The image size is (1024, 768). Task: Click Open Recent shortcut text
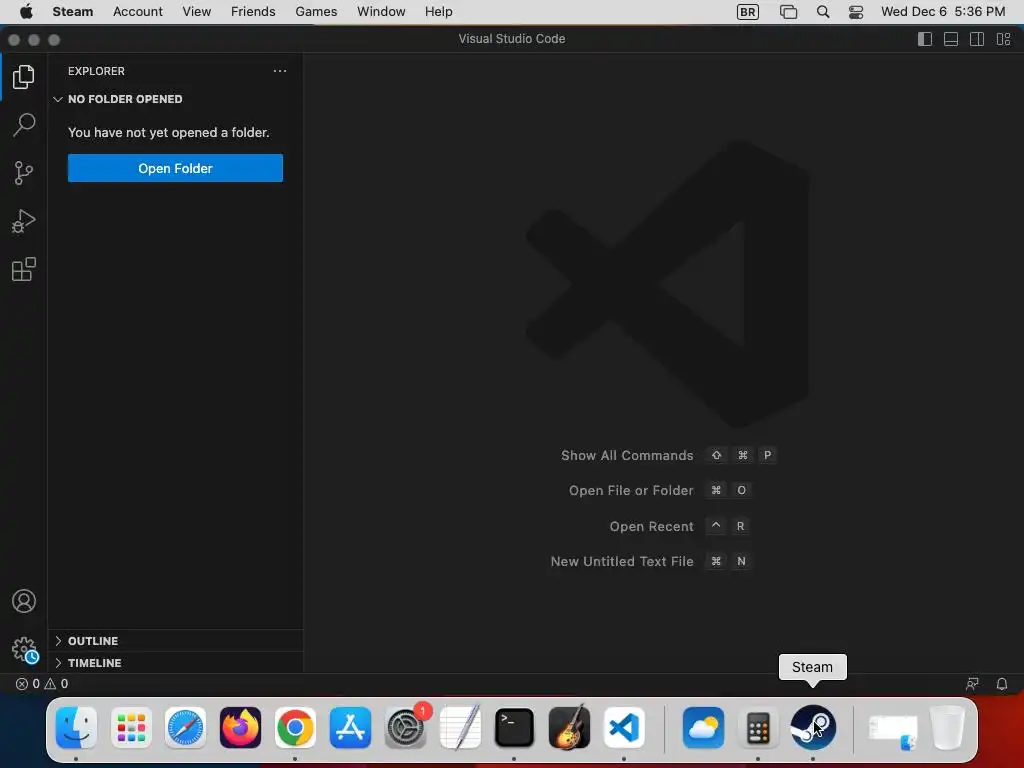coord(651,526)
